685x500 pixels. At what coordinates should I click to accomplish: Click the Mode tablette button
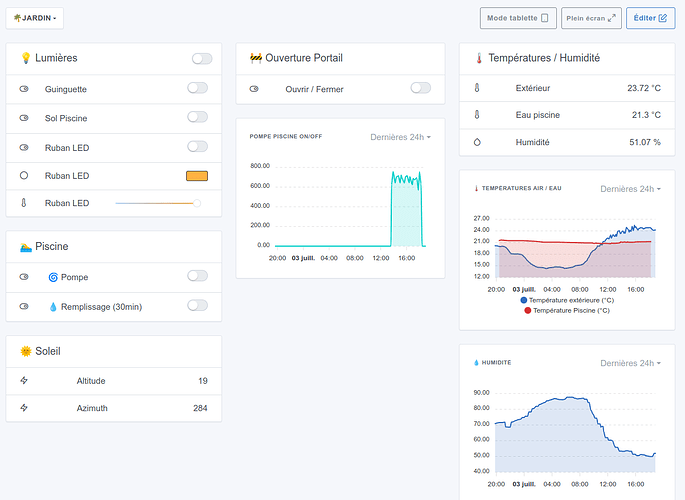coord(517,18)
